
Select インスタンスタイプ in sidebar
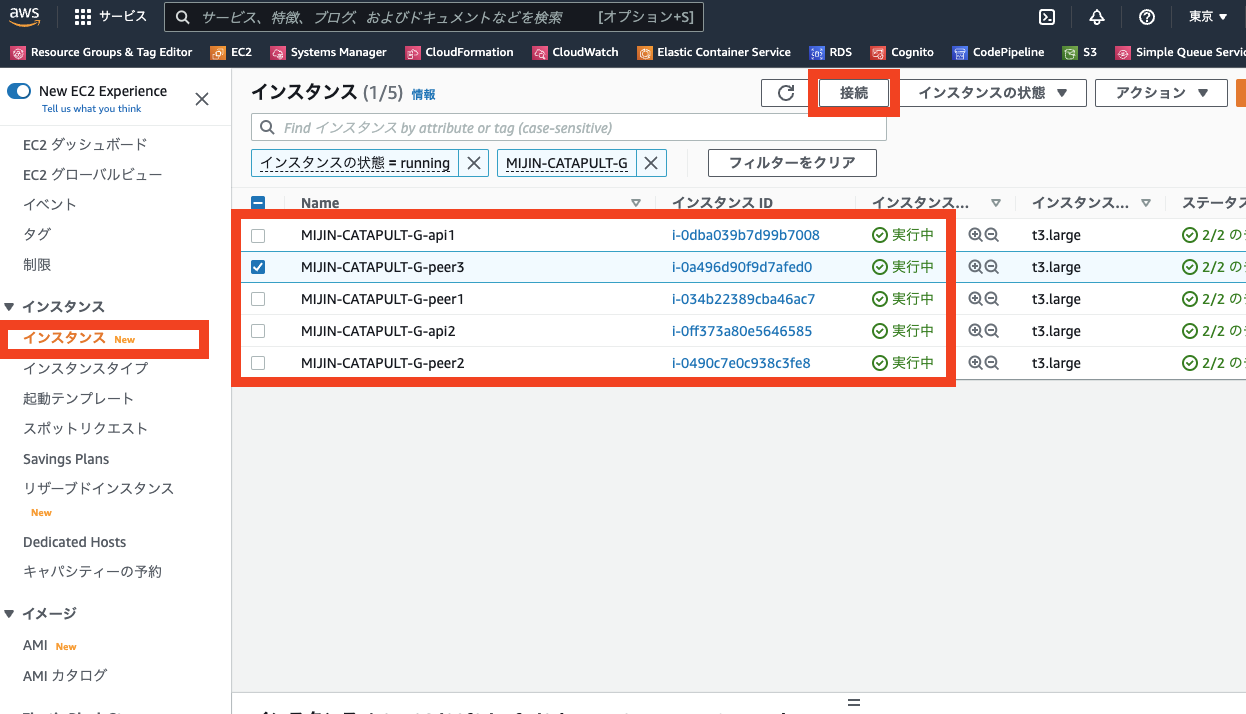[85, 369]
